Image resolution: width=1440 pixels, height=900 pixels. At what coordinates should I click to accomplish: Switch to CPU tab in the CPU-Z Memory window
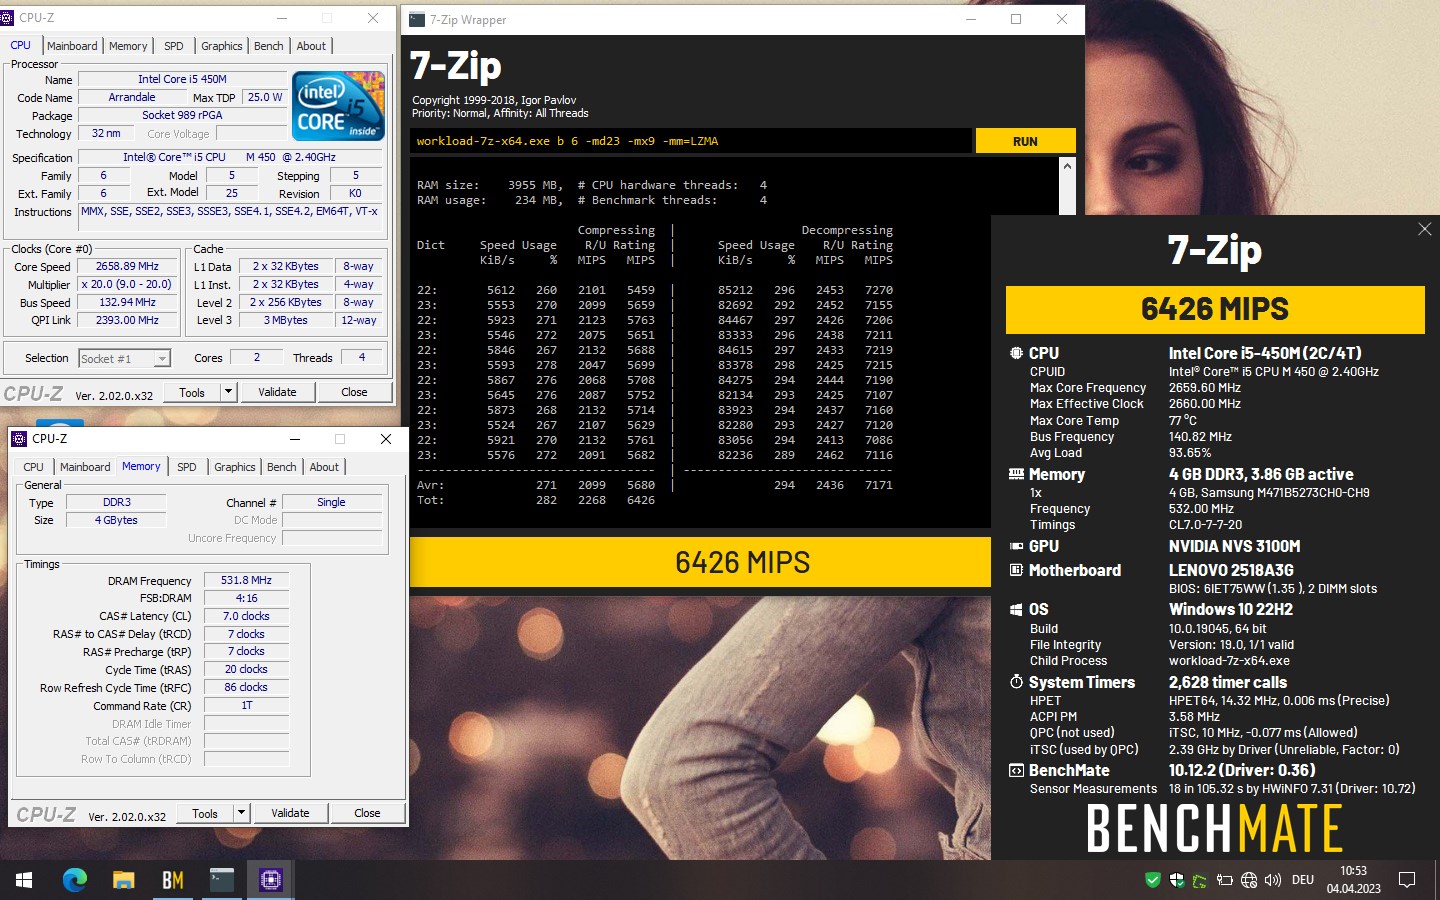pos(34,467)
